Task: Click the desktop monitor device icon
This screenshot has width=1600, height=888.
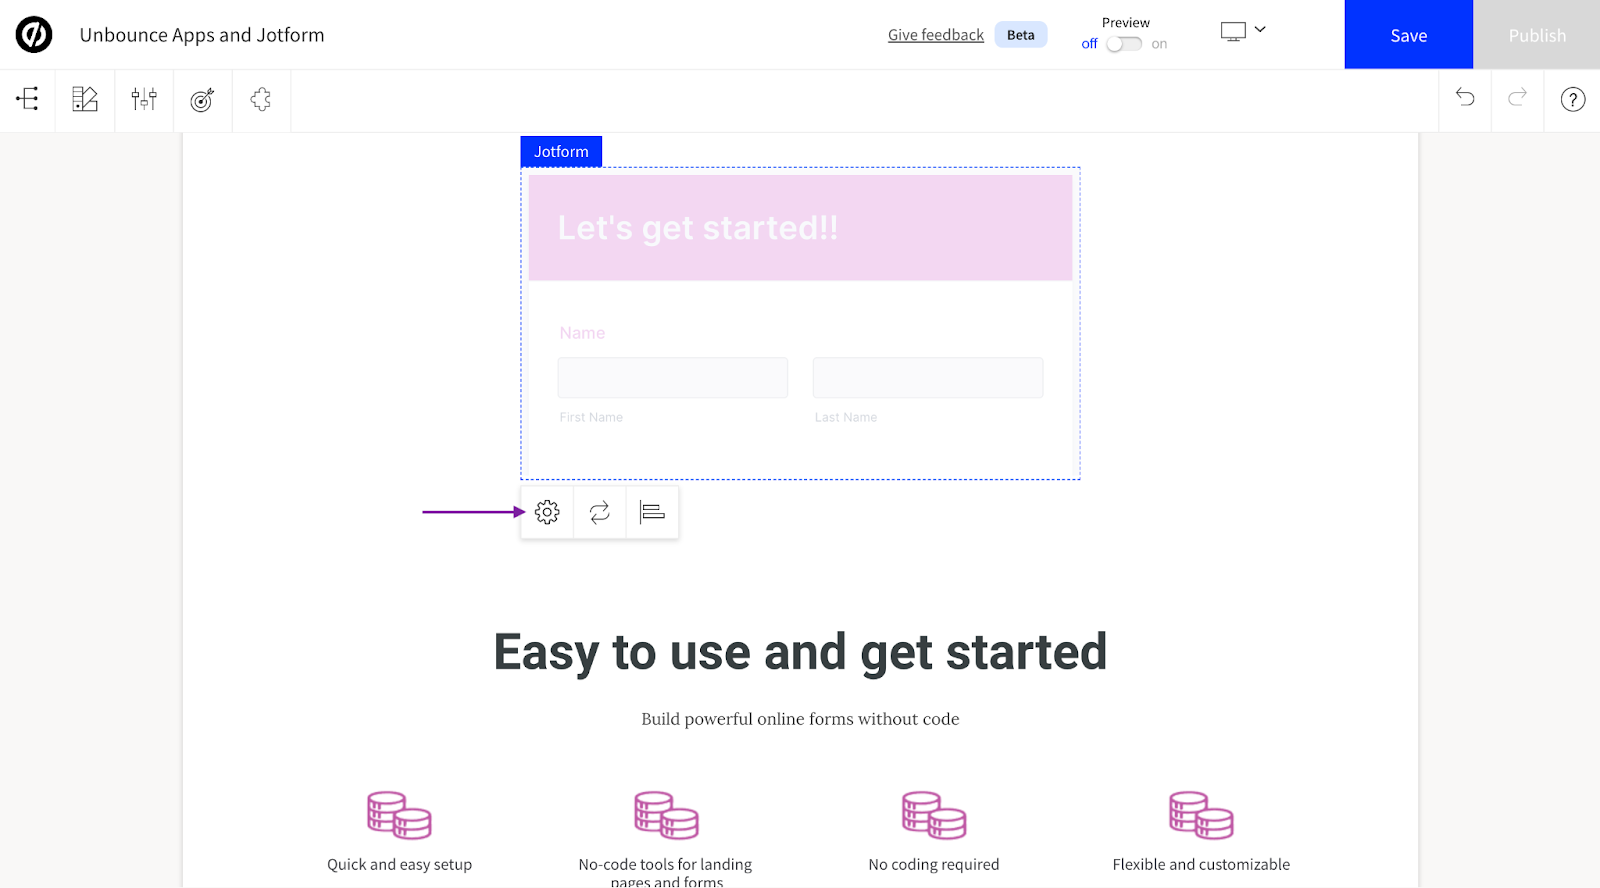Action: pyautogui.click(x=1234, y=32)
